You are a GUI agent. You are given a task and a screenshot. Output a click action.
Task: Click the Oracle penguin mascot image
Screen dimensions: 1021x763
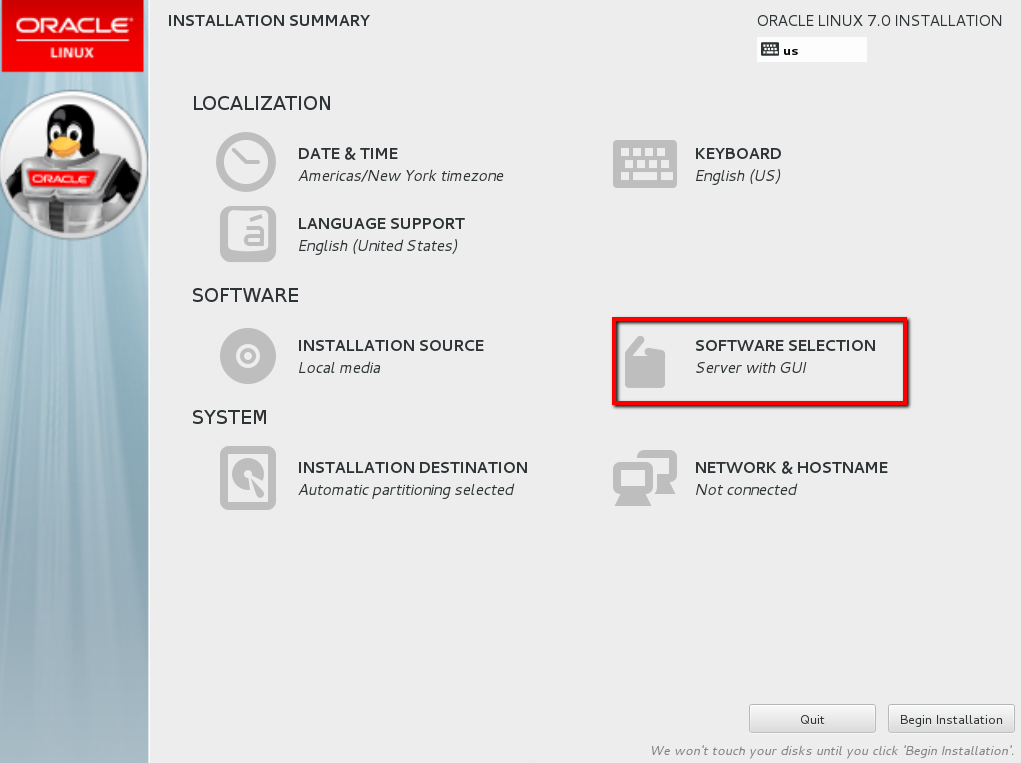[x=74, y=165]
